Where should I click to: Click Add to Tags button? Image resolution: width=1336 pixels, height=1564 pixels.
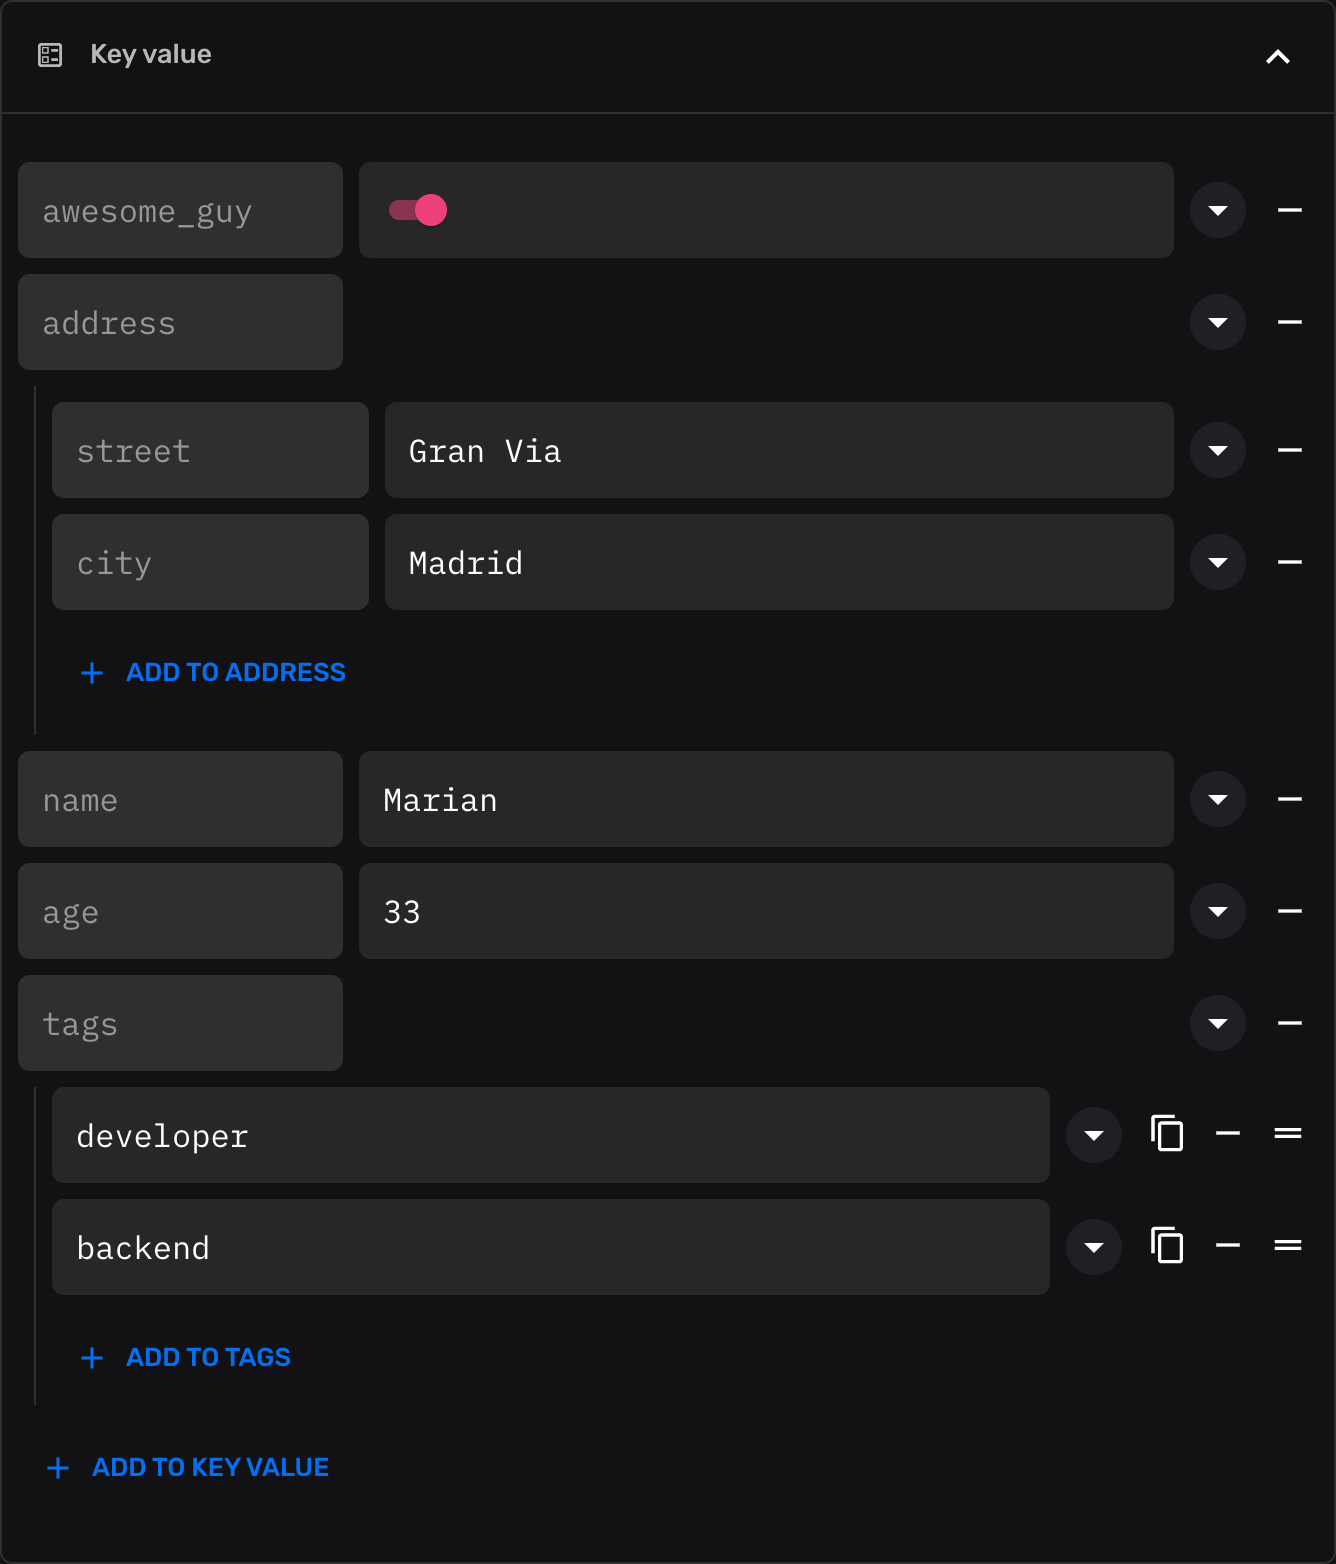[186, 1357]
